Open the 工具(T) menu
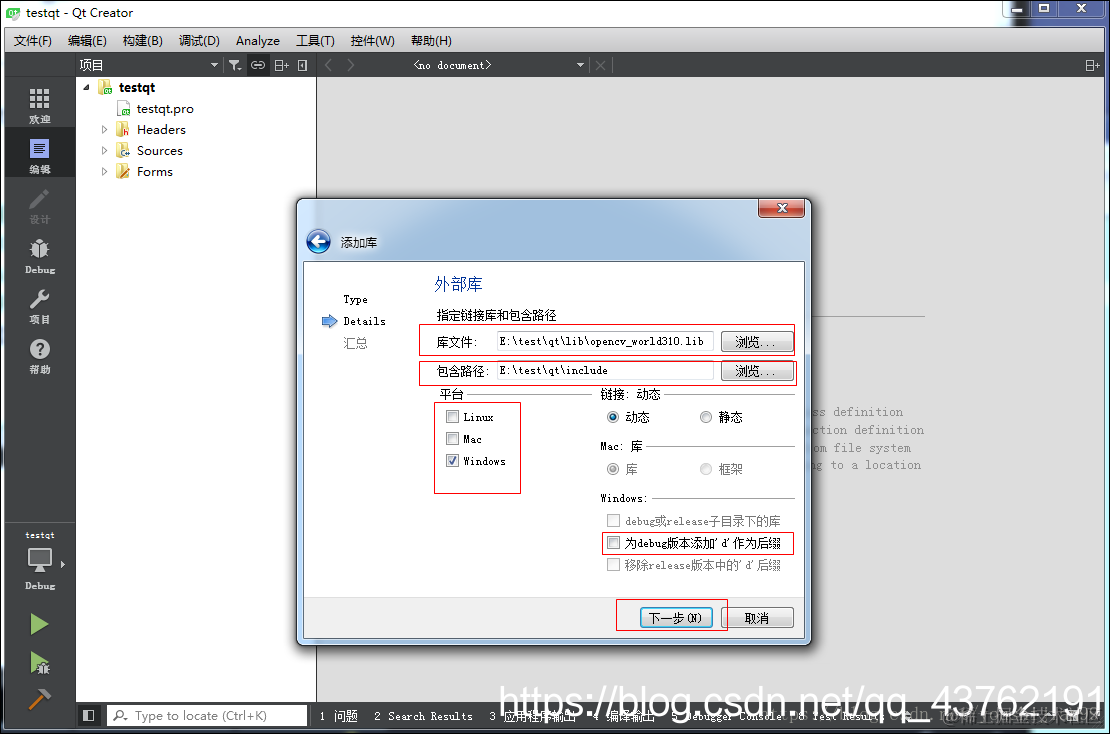The width and height of the screenshot is (1110, 734). (x=315, y=40)
